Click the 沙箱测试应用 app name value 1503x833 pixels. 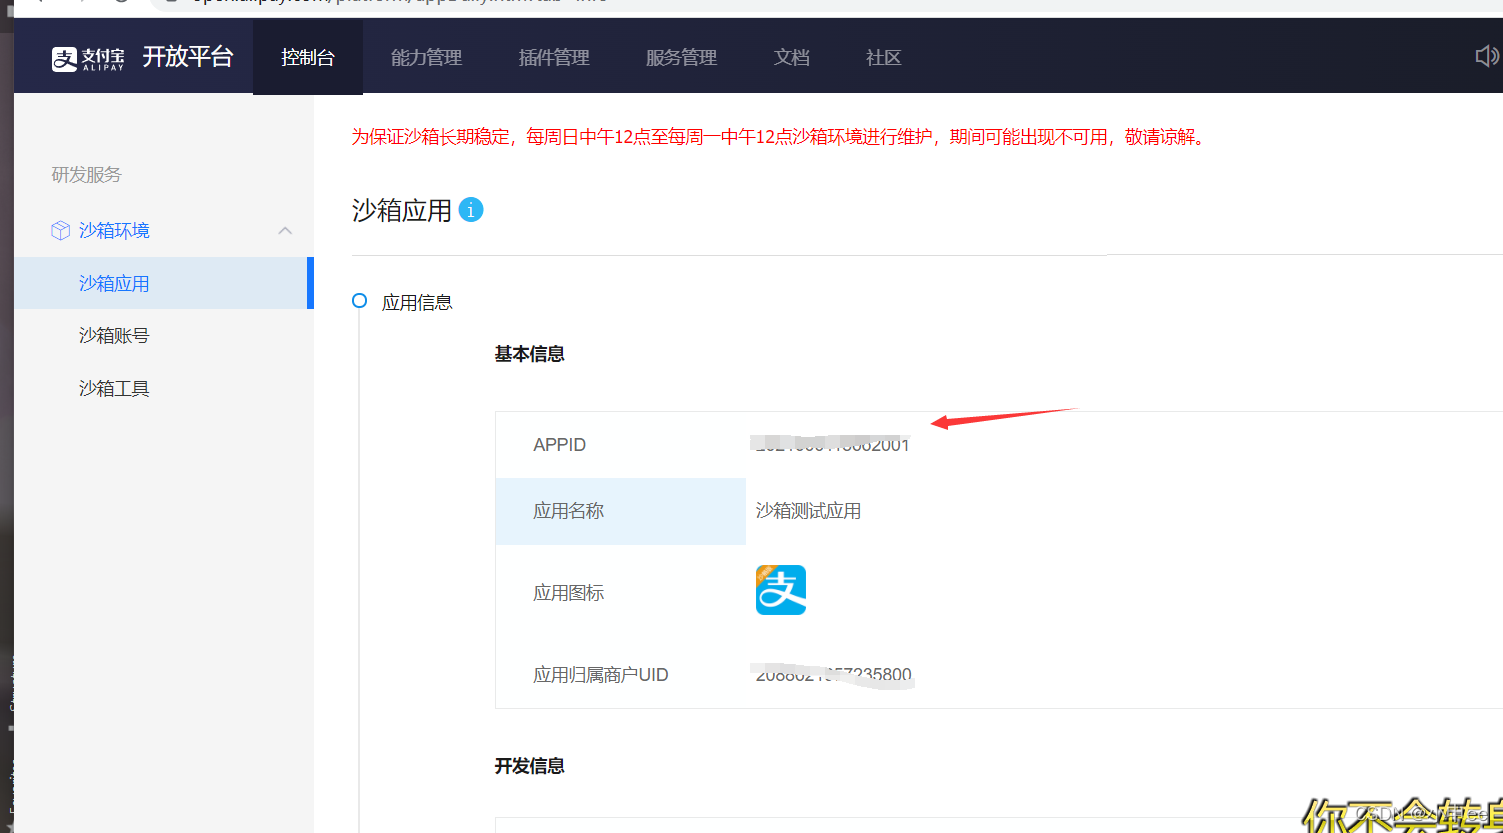pos(808,511)
